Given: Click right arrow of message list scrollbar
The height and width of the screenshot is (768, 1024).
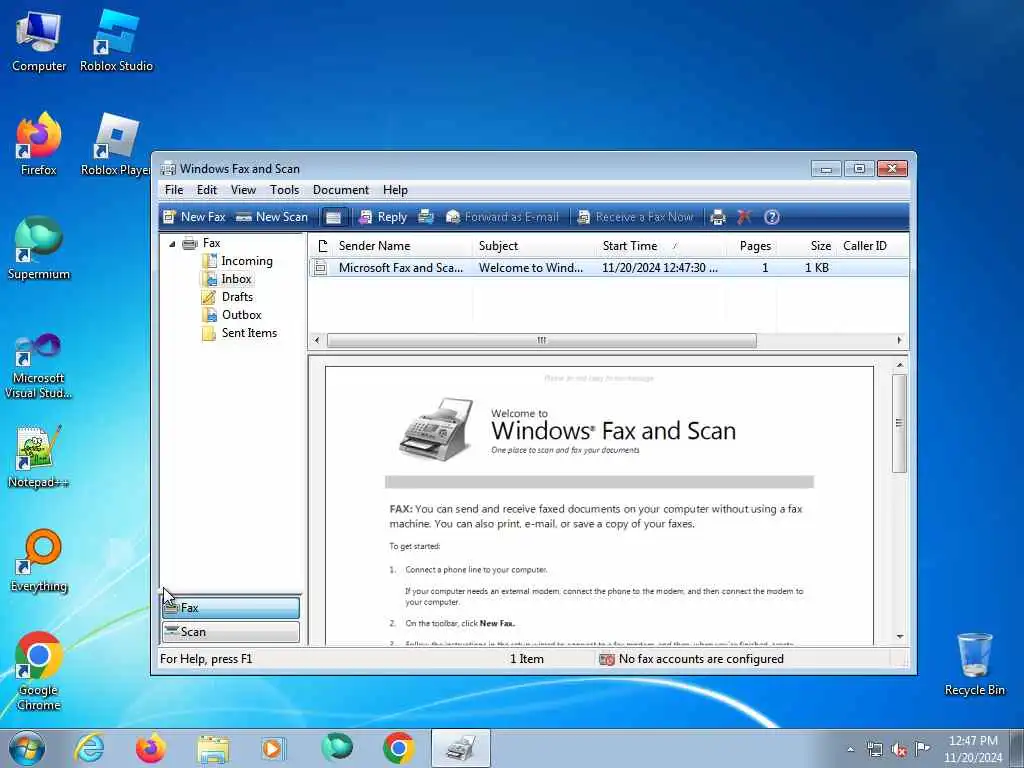Looking at the screenshot, I should pyautogui.click(x=899, y=340).
